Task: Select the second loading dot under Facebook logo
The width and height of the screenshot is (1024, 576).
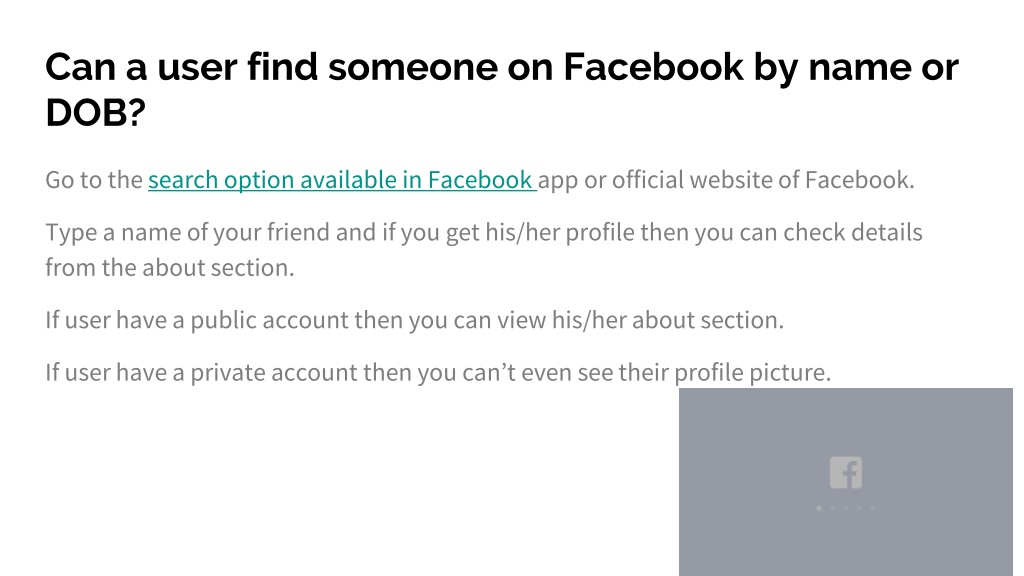Action: click(x=832, y=508)
